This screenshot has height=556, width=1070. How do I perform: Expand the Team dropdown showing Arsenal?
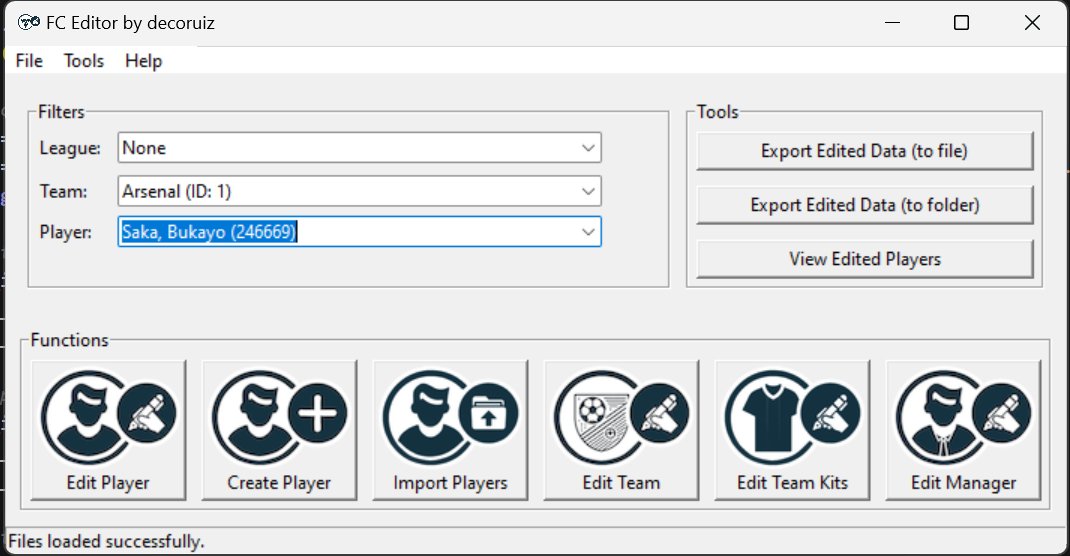pyautogui.click(x=588, y=192)
